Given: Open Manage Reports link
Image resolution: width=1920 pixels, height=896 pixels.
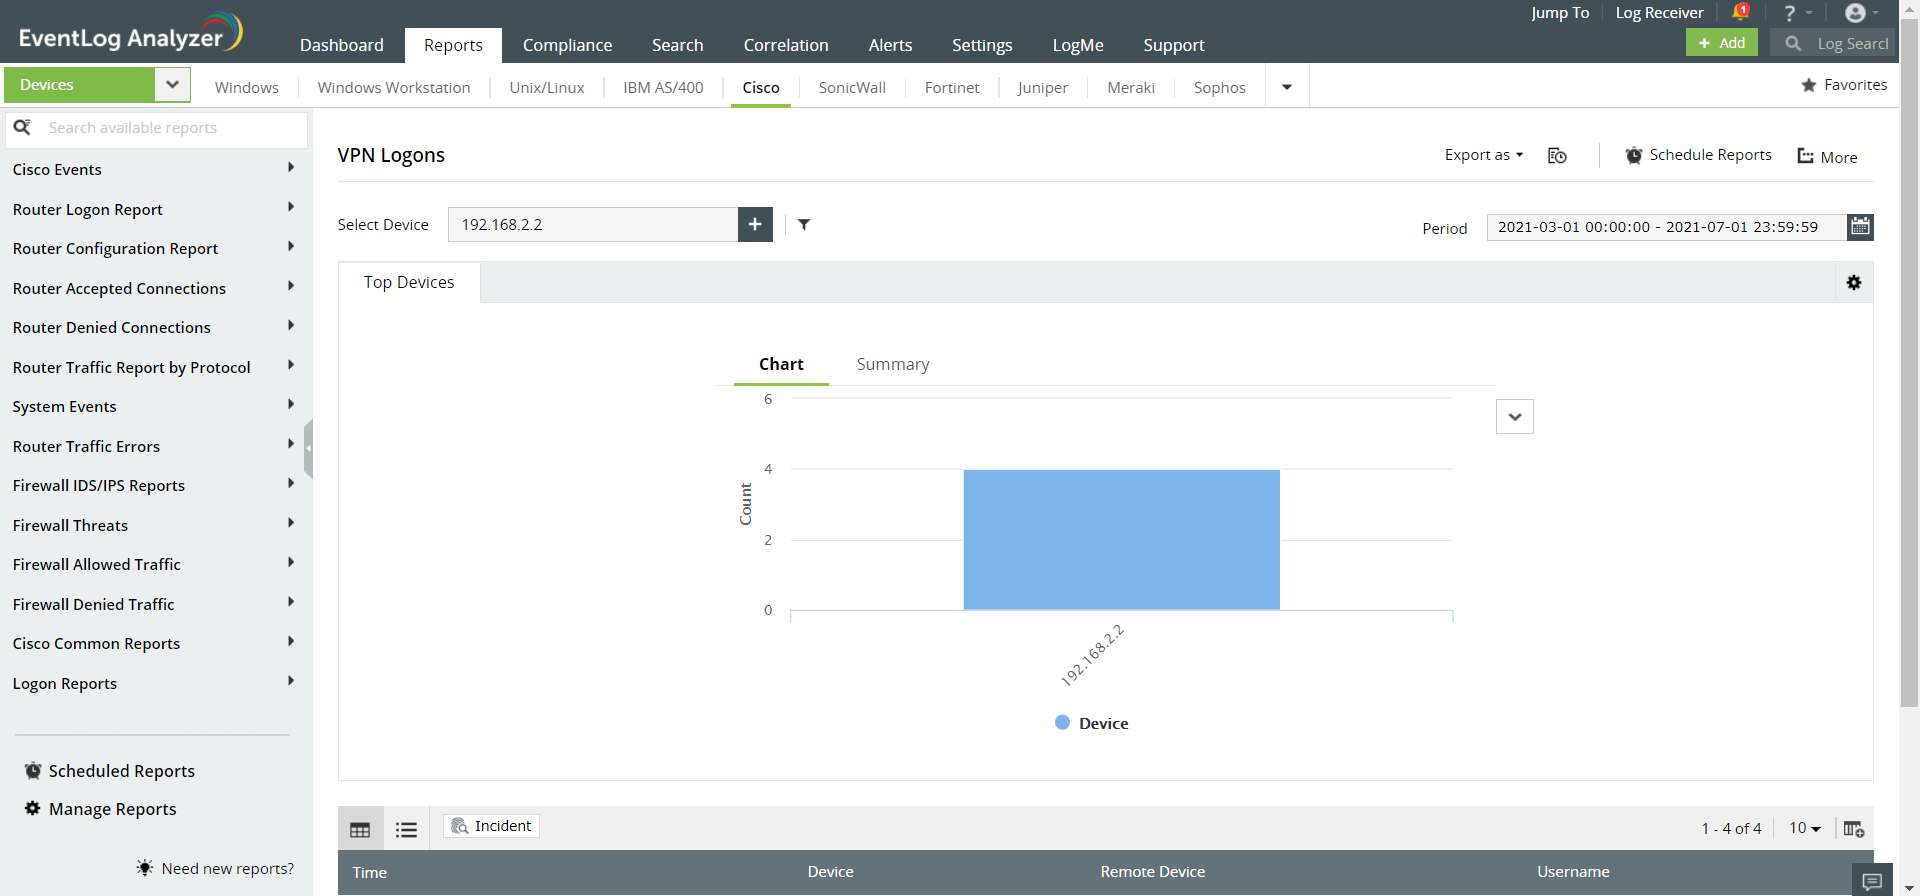Looking at the screenshot, I should pos(112,809).
